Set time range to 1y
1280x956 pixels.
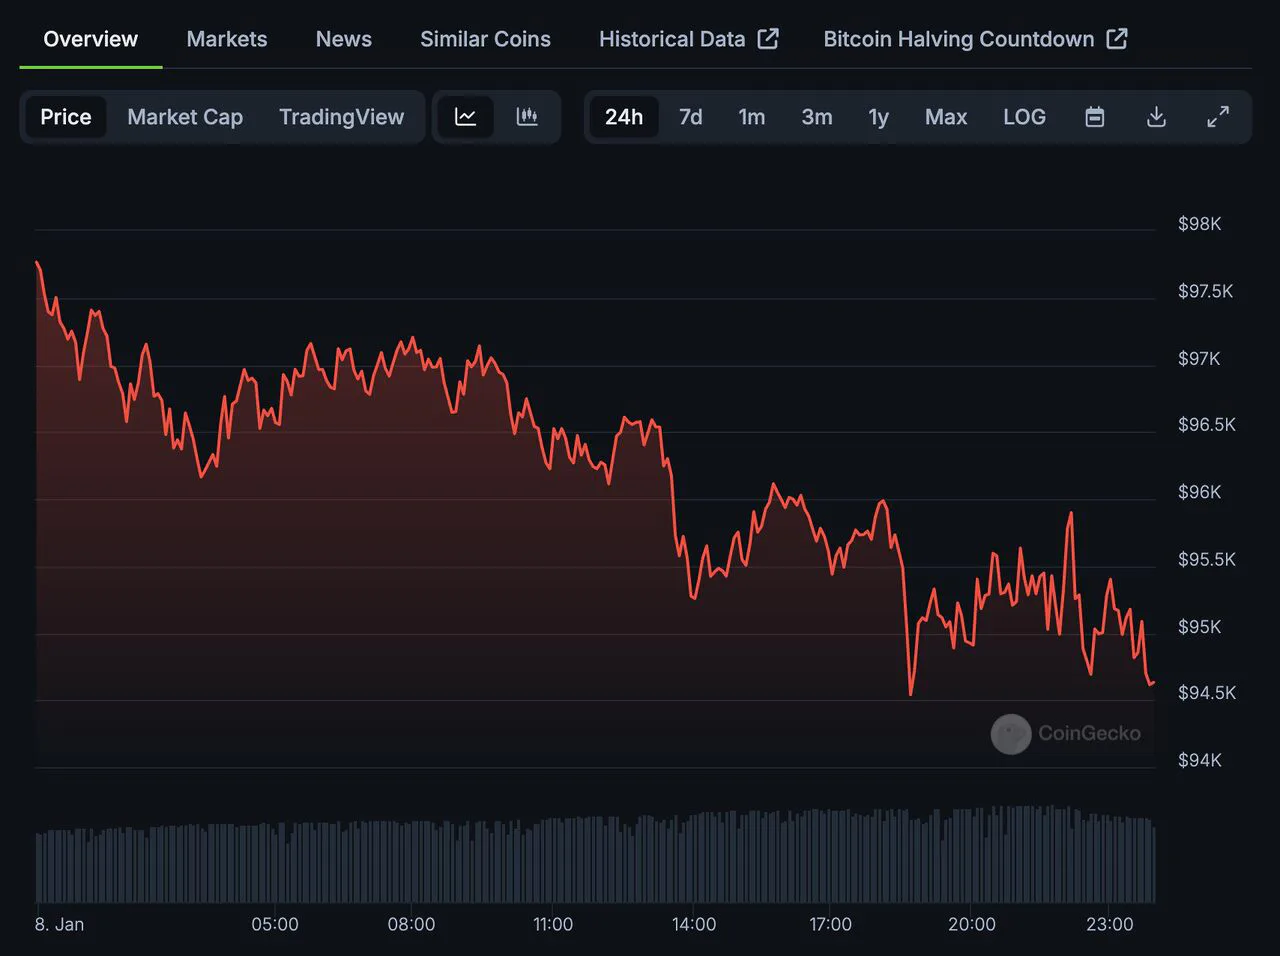(878, 117)
